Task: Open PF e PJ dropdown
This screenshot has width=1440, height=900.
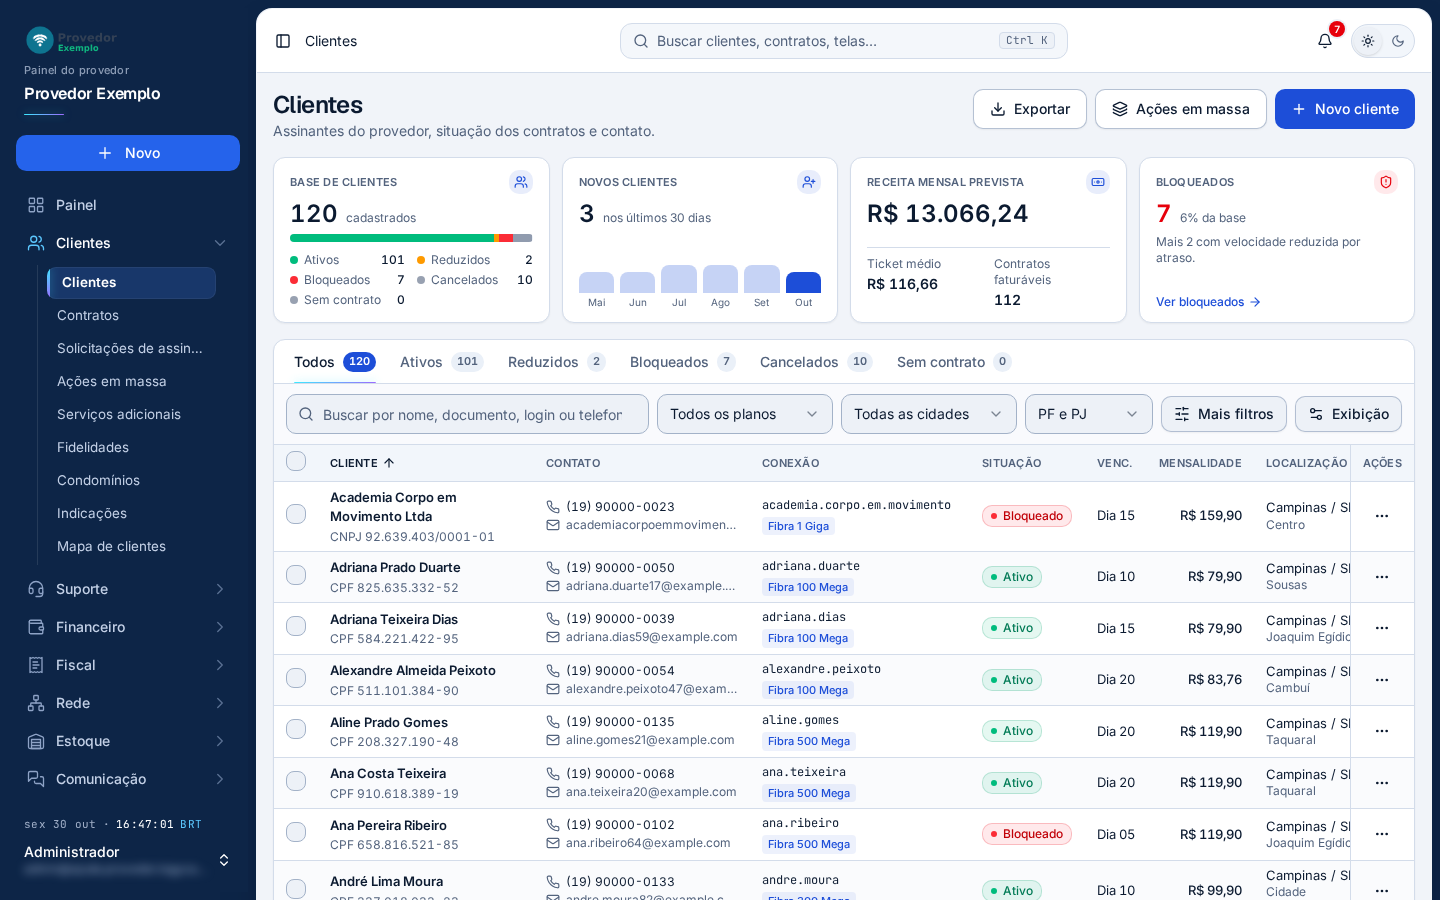Action: coord(1089,414)
